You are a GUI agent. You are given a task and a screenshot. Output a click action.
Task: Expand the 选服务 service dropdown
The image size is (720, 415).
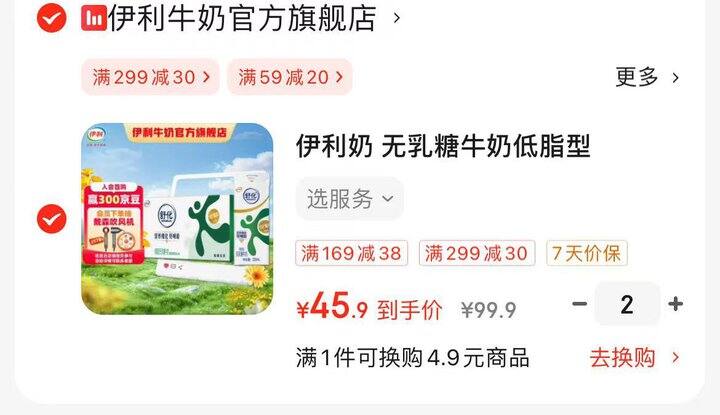[350, 199]
